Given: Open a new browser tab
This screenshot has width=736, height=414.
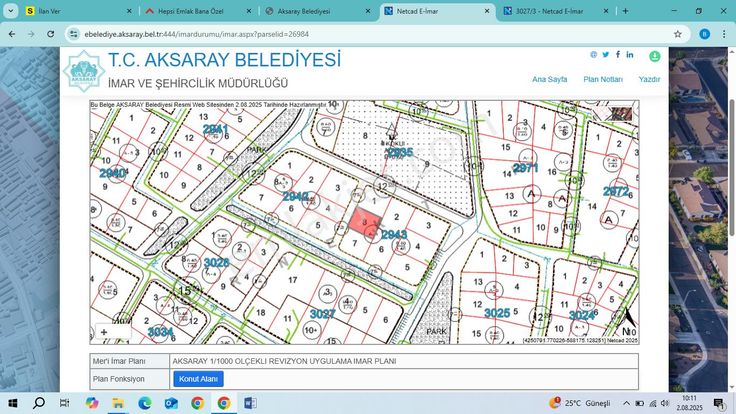Looking at the screenshot, I should click(x=625, y=11).
